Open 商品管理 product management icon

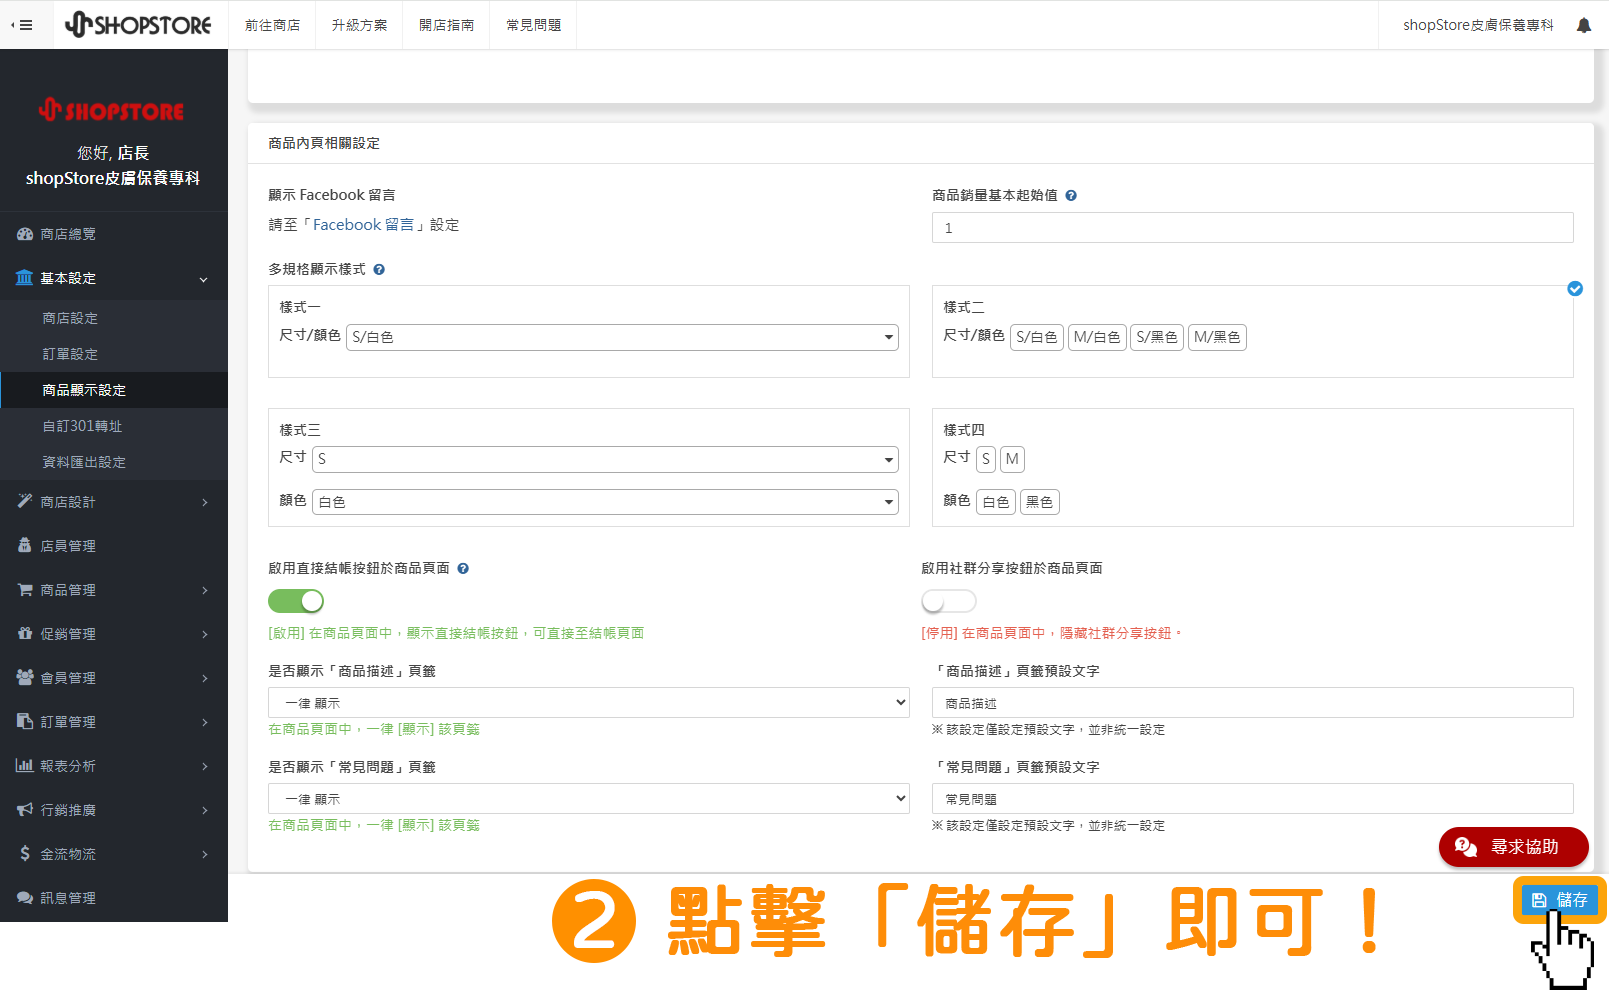(25, 589)
